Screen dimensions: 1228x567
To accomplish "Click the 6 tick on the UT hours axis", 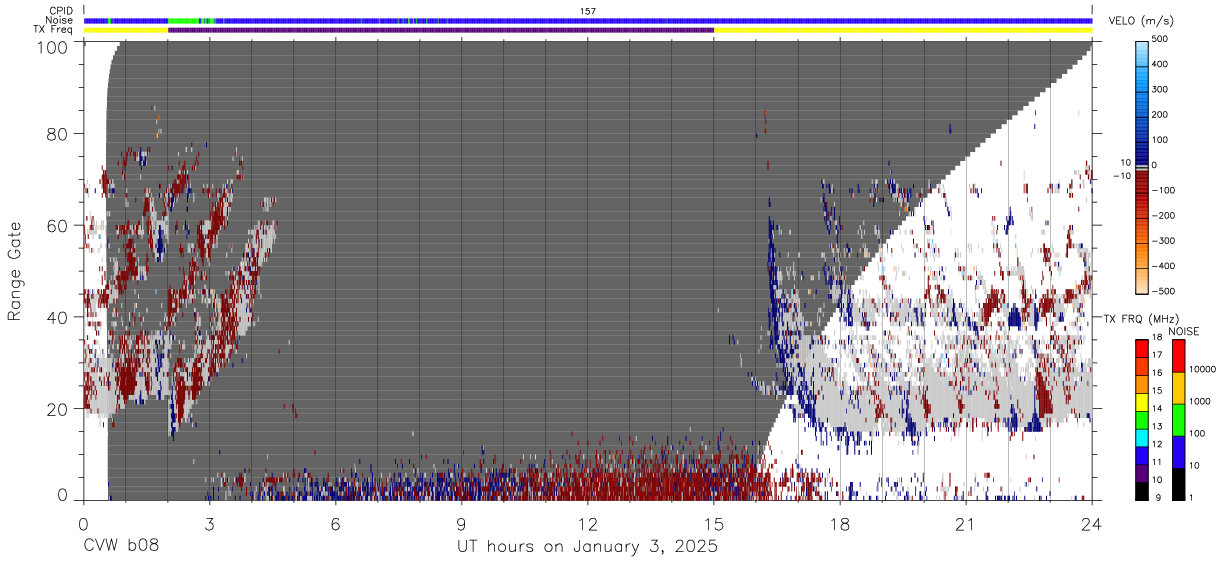I will tap(336, 523).
